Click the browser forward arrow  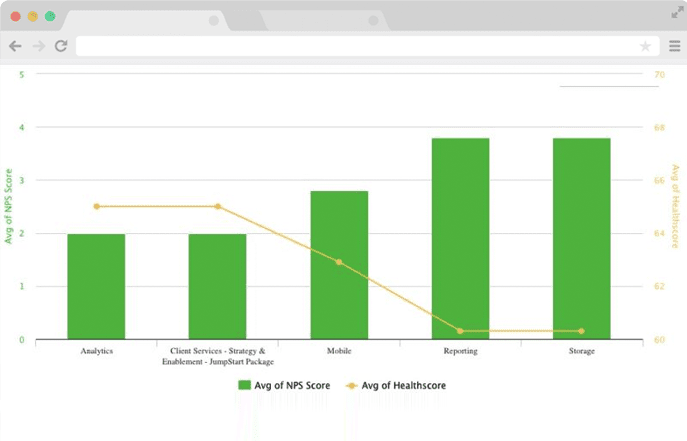pyautogui.click(x=38, y=46)
